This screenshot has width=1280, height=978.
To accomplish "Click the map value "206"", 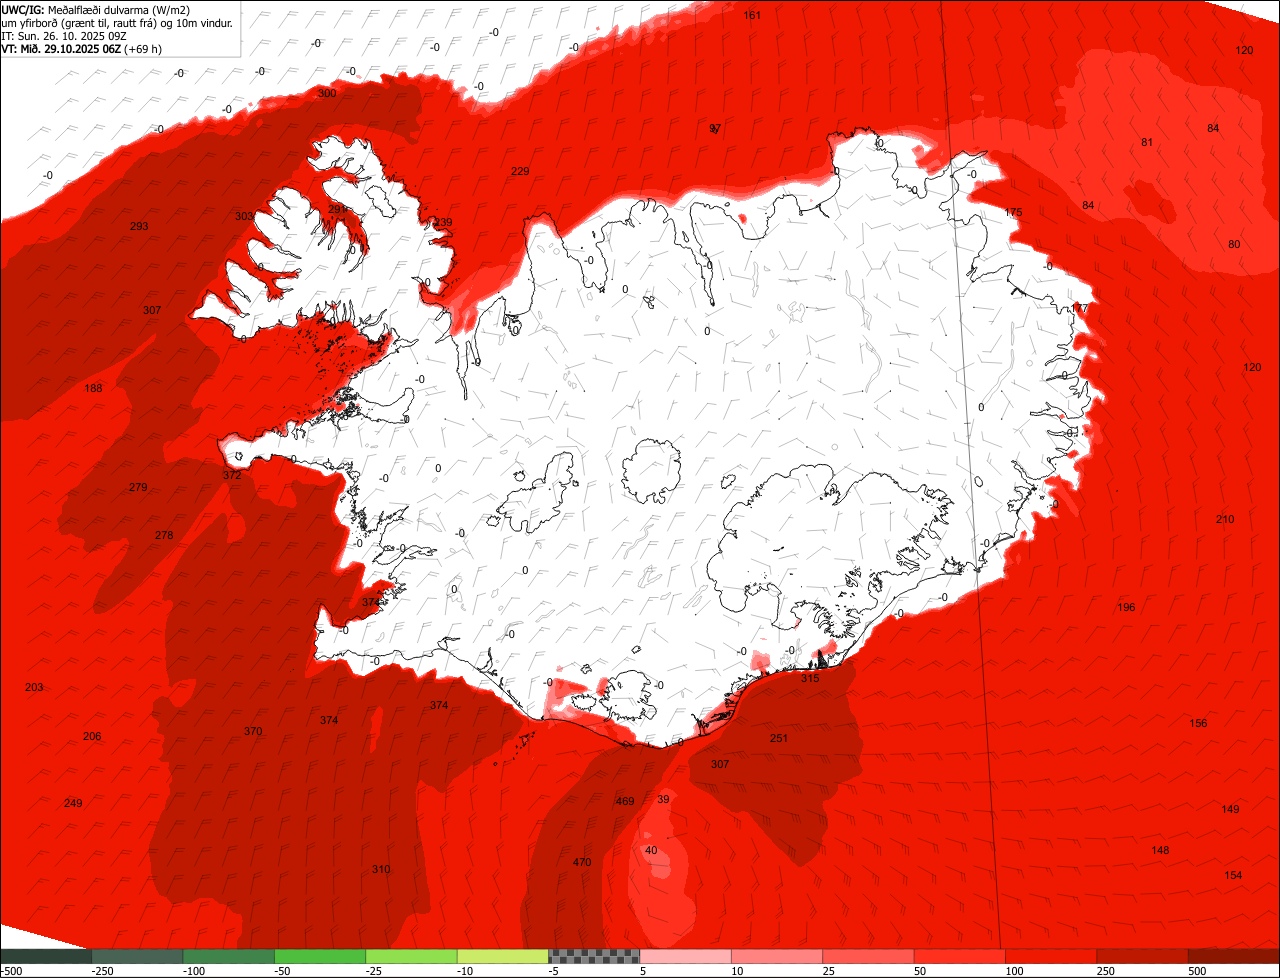I will tap(92, 736).
